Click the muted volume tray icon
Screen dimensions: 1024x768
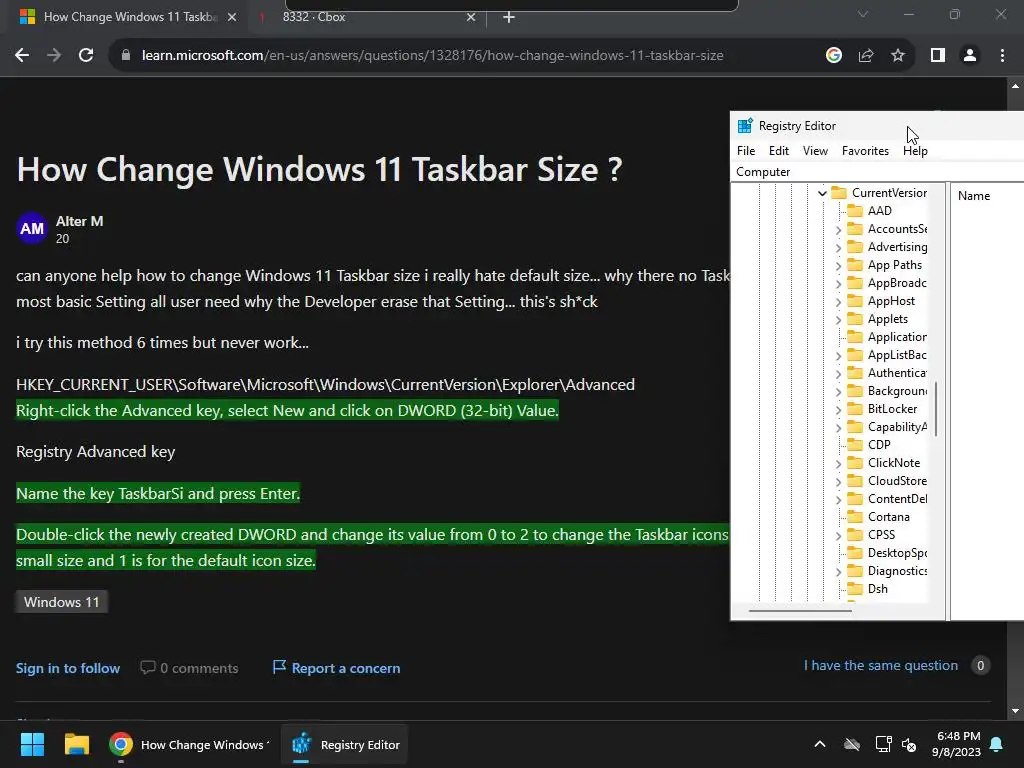pos(909,744)
